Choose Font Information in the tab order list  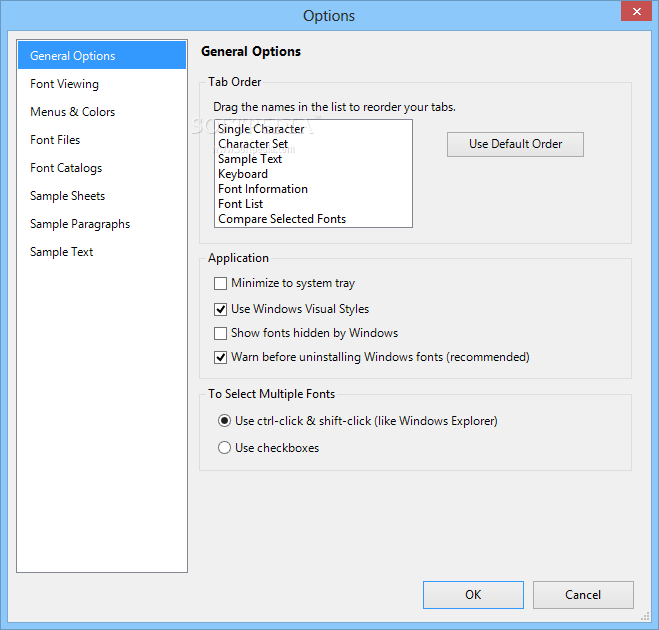(314, 189)
